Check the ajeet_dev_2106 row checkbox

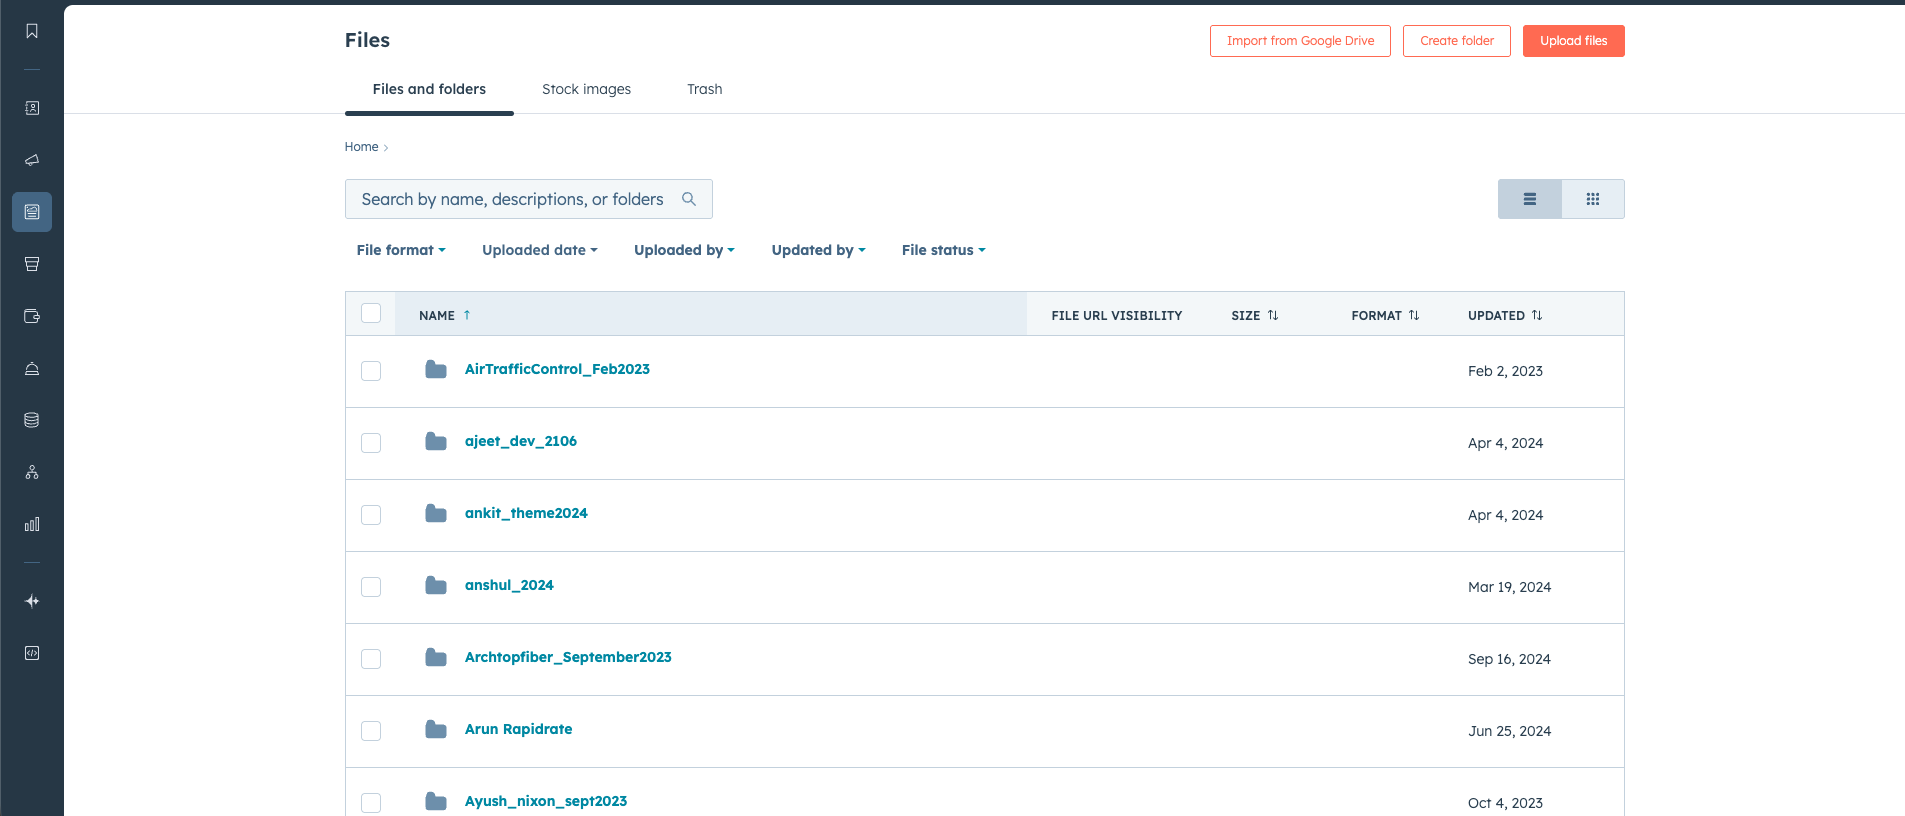coord(371,443)
